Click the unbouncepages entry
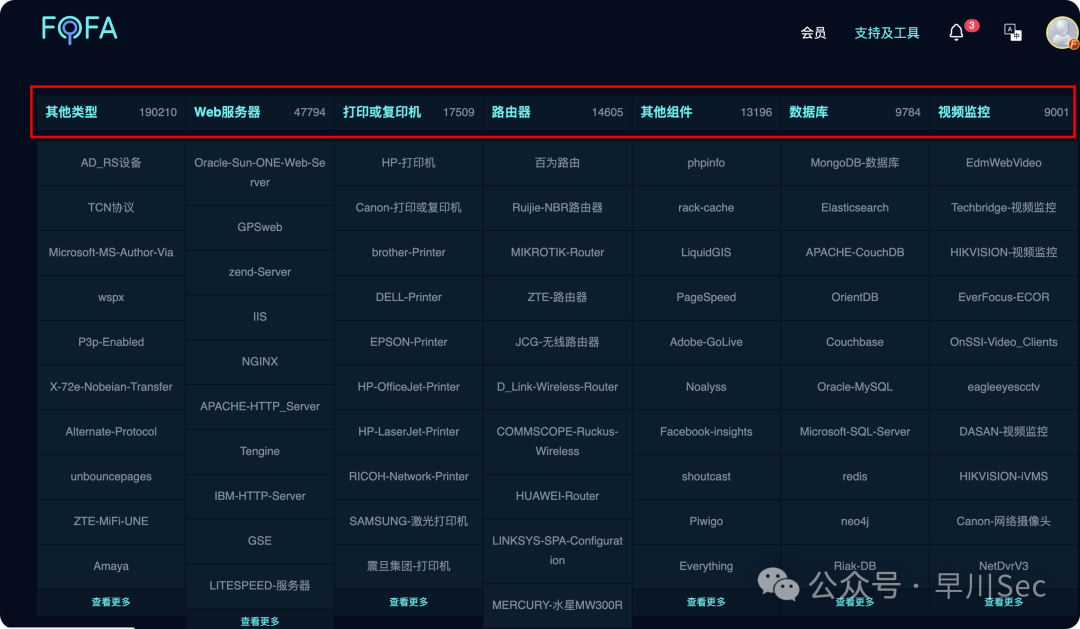 pos(111,476)
